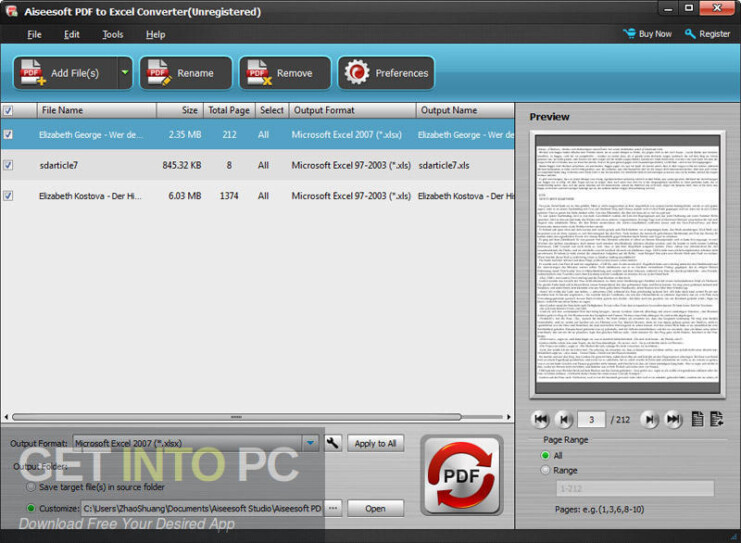This screenshot has height=543, width=741.
Task: Uncheck the Elizabeth George file checkbox
Action: coord(8,135)
